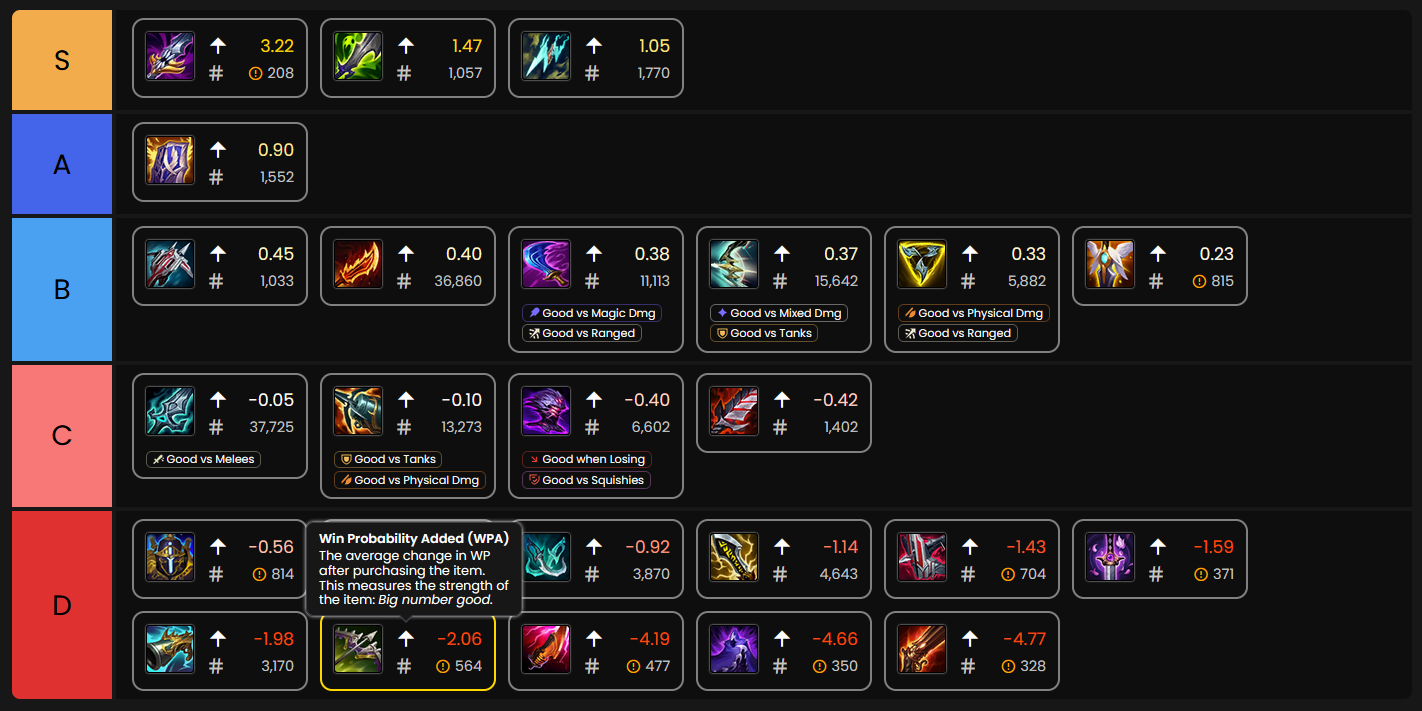The width and height of the screenshot is (1422, 711).
Task: Click the golden item icon in tier A
Action: point(170,160)
